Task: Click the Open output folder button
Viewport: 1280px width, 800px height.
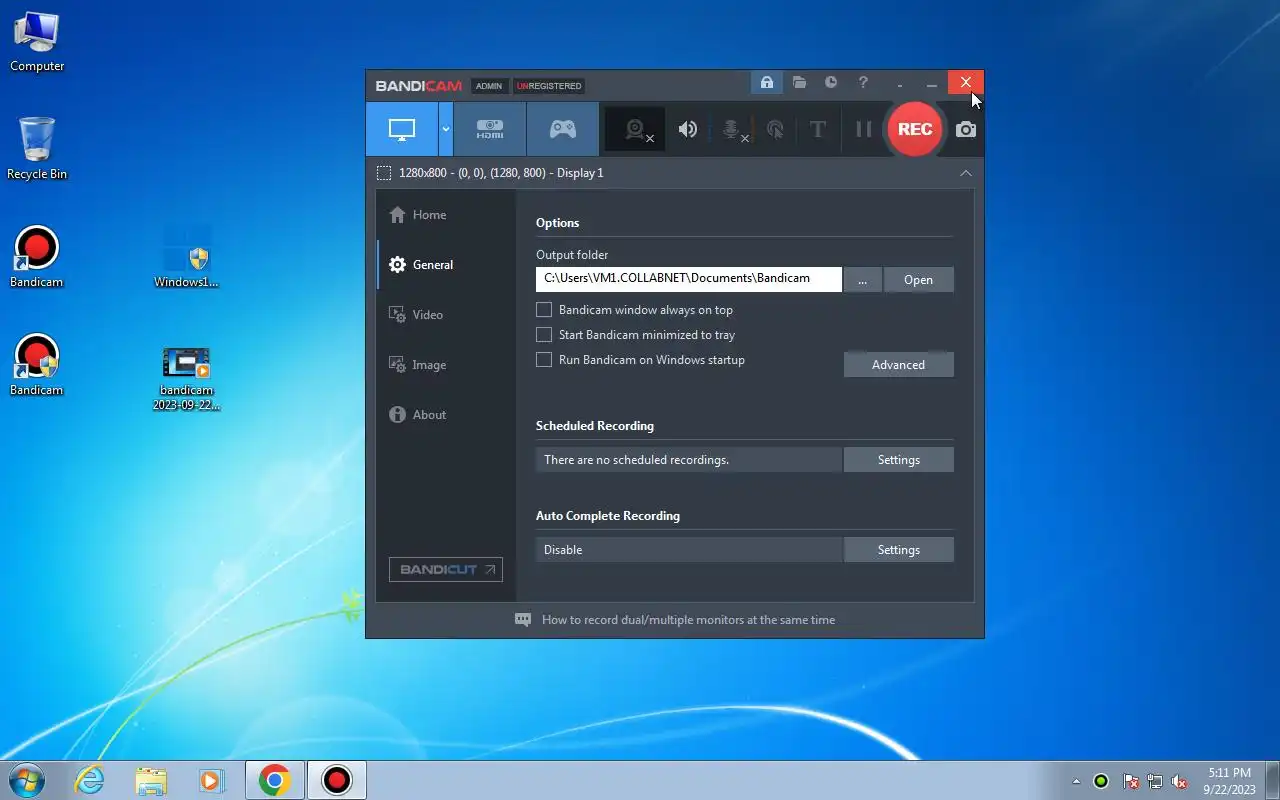Action: 918,280
